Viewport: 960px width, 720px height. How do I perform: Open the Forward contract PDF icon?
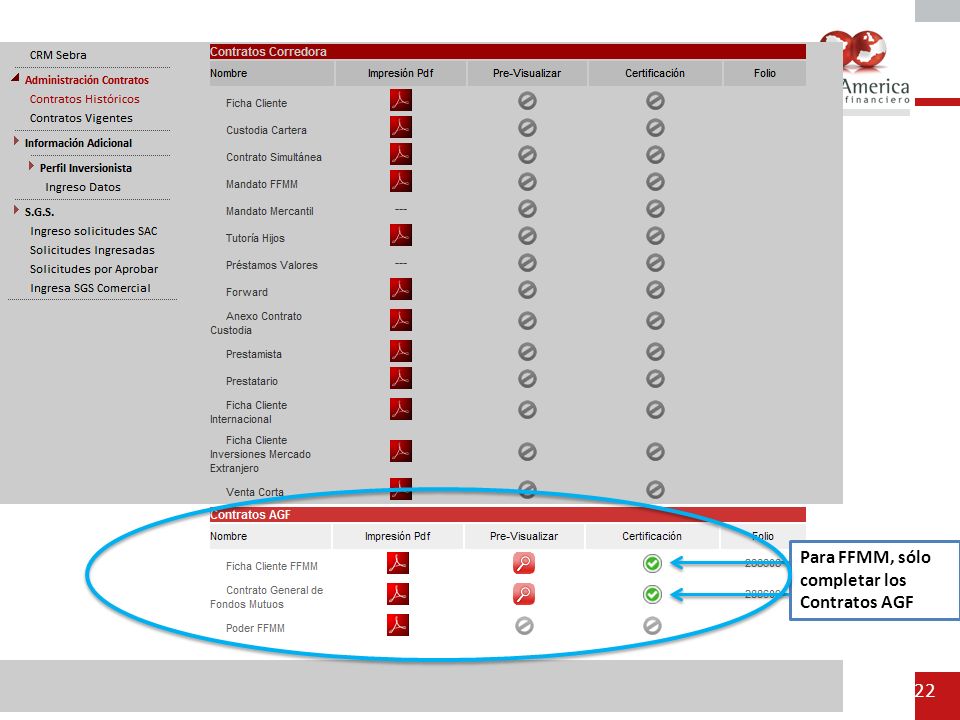(x=400, y=289)
